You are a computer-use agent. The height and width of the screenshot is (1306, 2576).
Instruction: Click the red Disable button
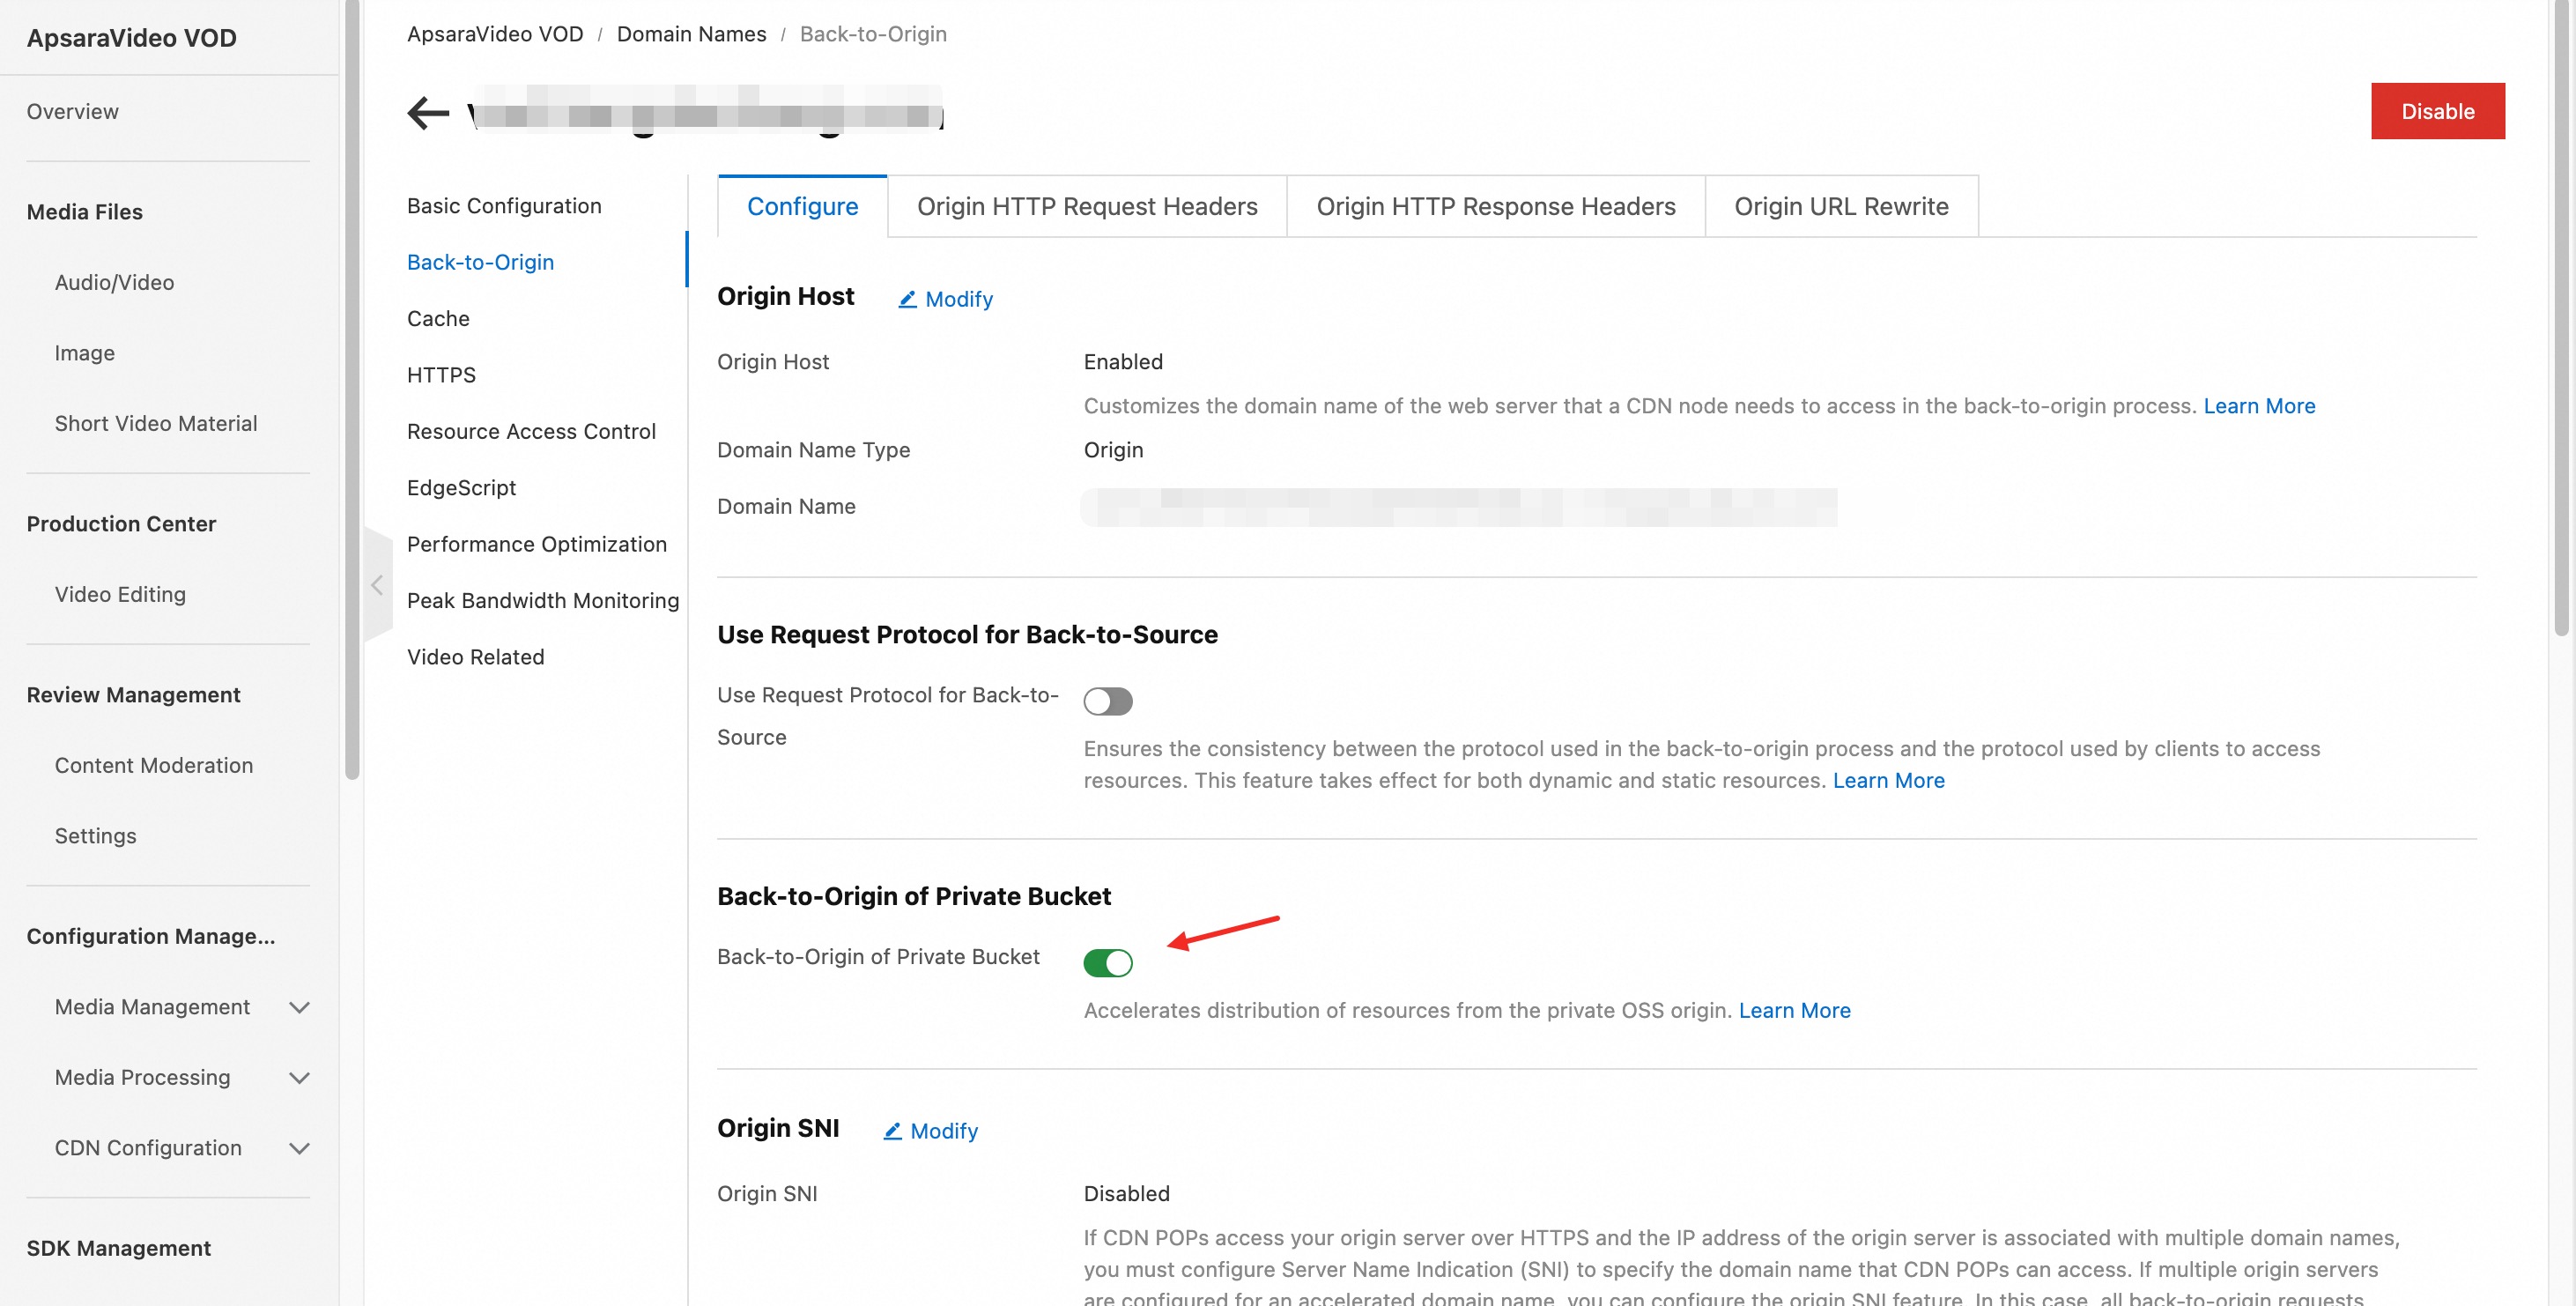click(2437, 111)
